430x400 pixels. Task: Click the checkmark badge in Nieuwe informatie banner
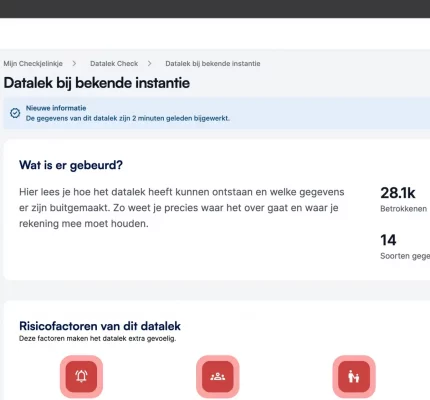pos(15,113)
